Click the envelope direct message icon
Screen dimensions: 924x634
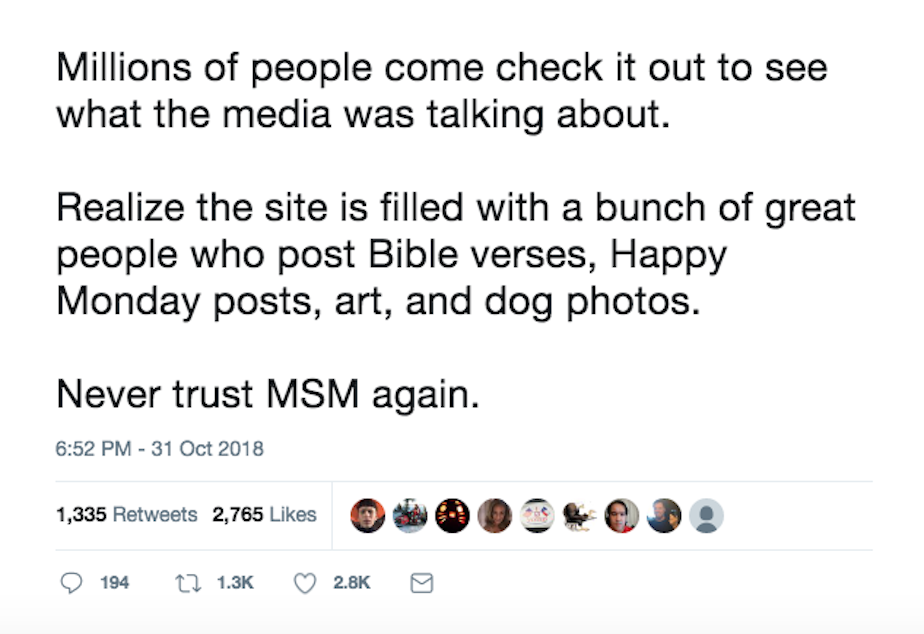(x=422, y=582)
